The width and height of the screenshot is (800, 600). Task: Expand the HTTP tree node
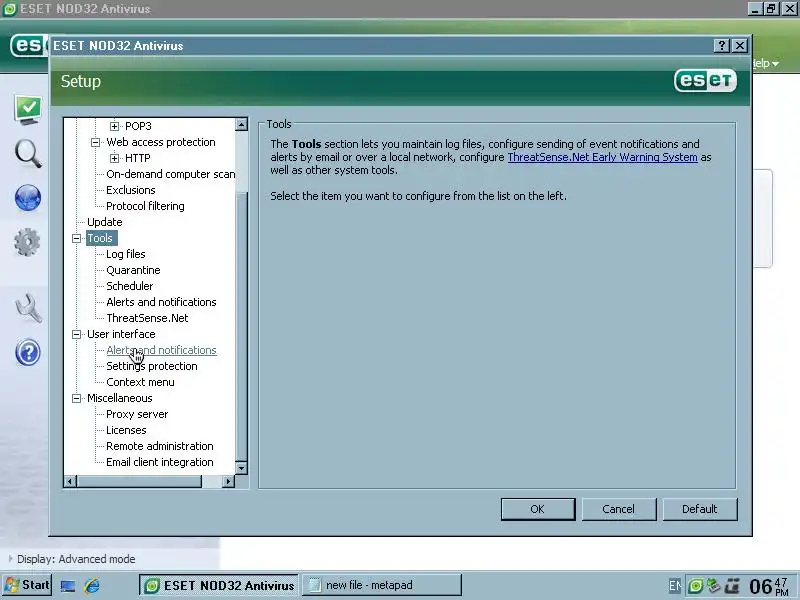coord(114,158)
